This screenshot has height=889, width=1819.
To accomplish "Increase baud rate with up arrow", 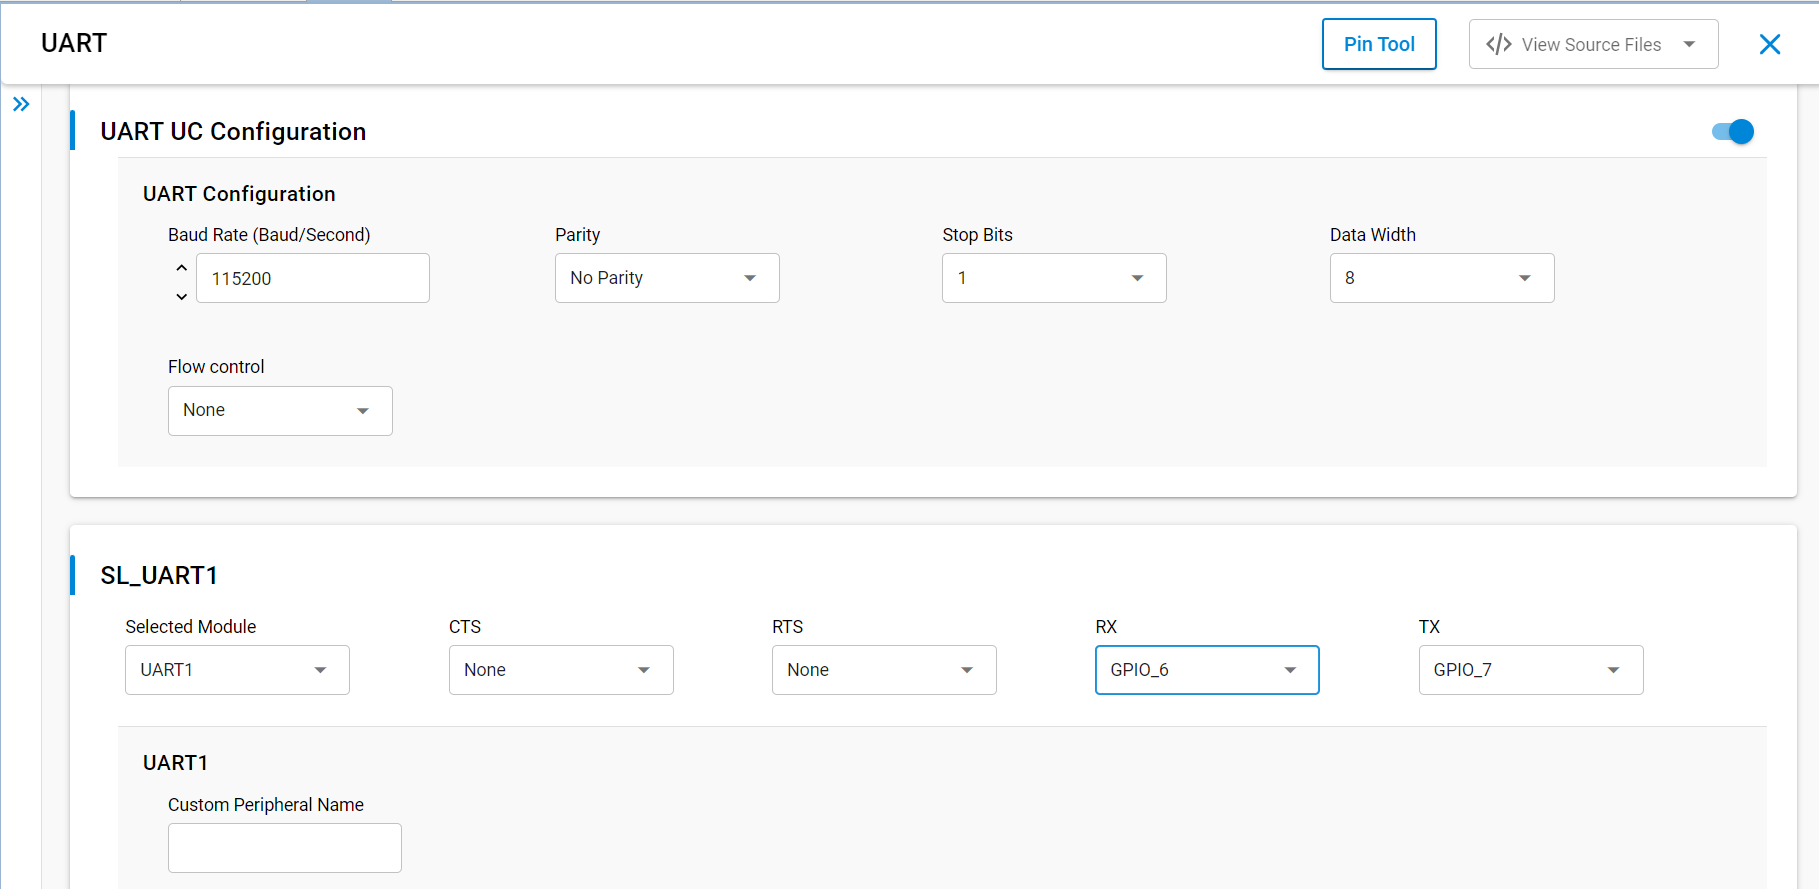I will point(181,267).
